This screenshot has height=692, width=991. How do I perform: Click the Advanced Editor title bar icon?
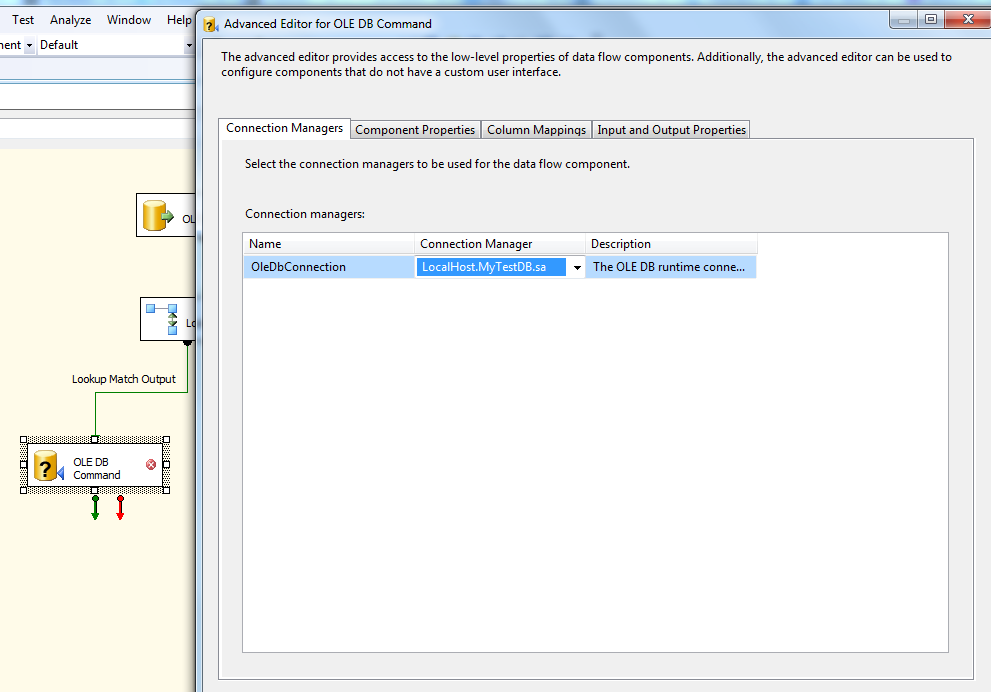pos(210,25)
